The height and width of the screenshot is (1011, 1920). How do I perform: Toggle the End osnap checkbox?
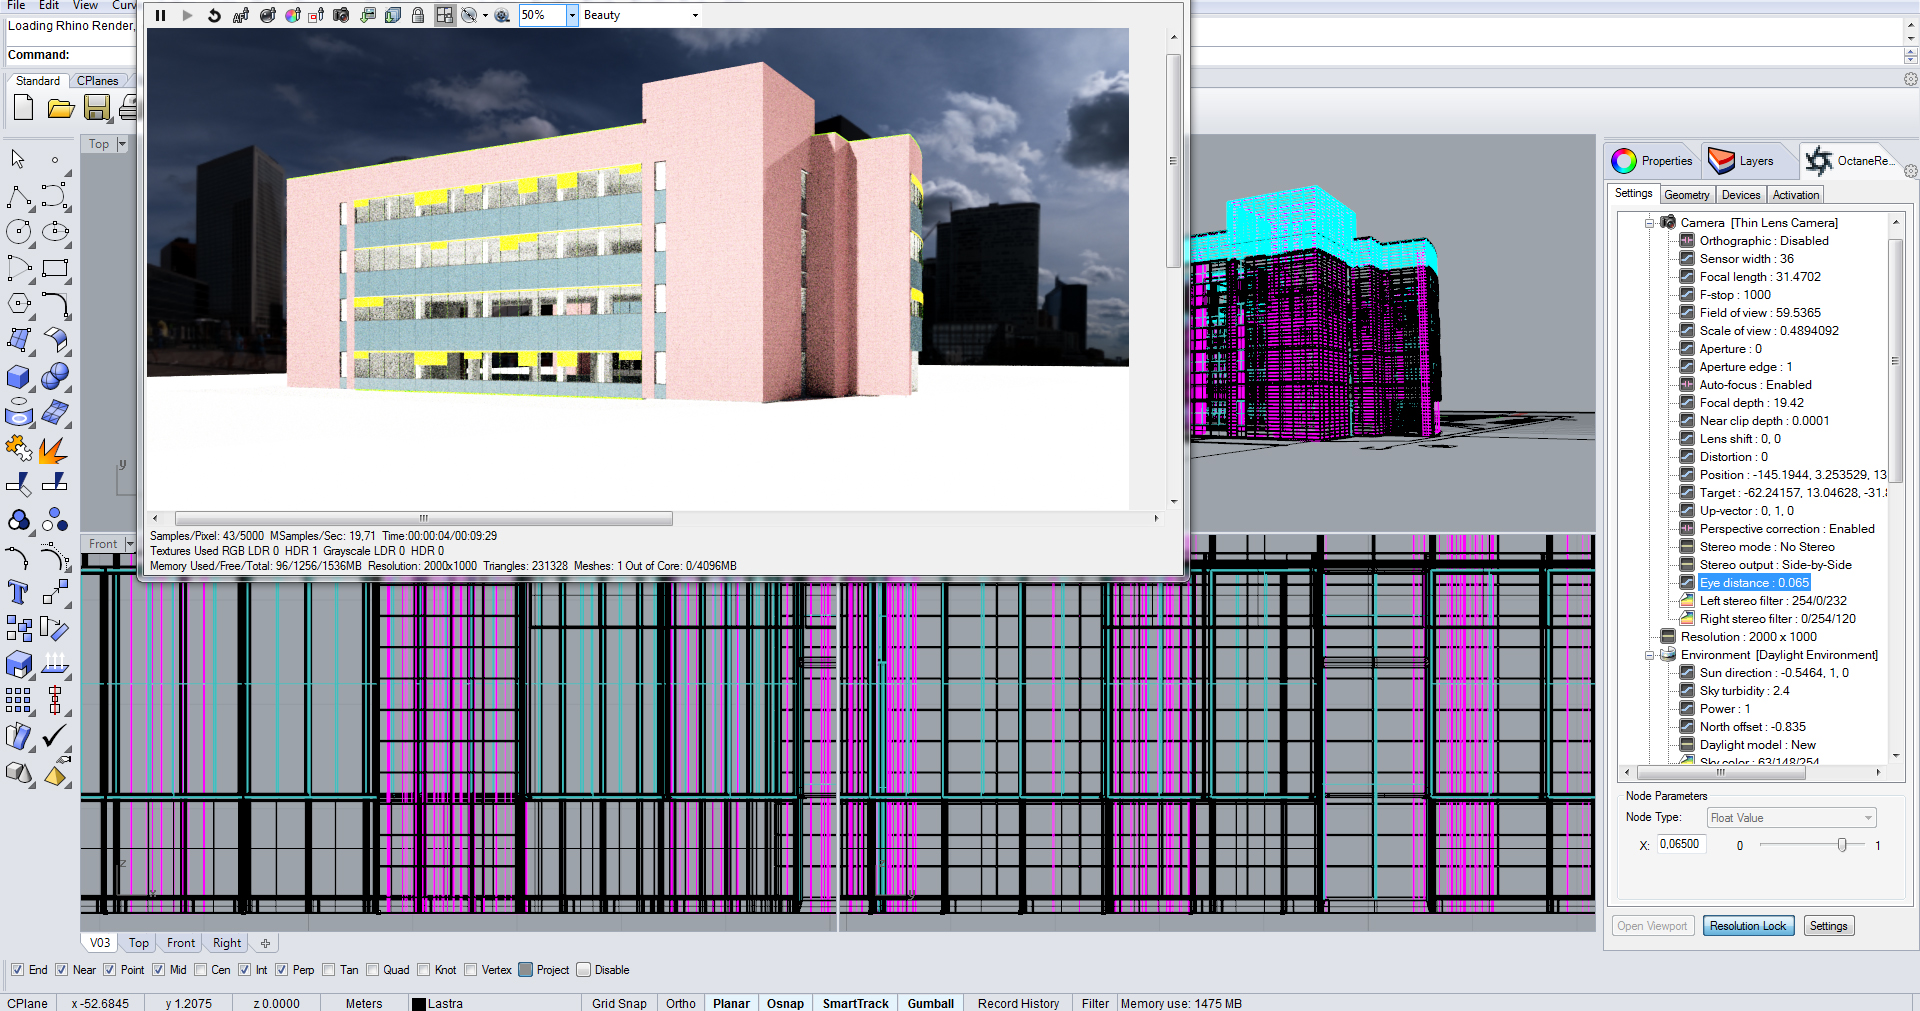pyautogui.click(x=17, y=970)
